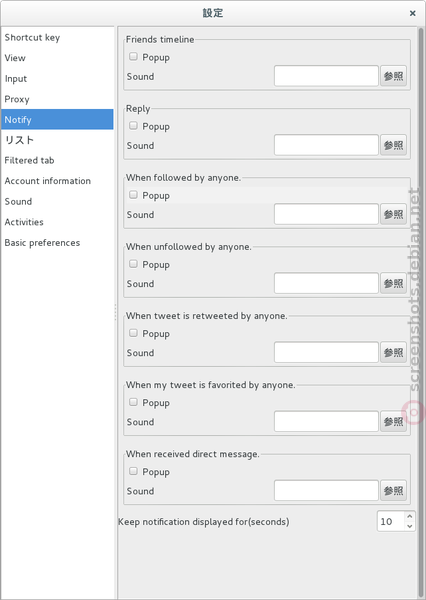Check Popup for When followed by anyone

pos(133,195)
